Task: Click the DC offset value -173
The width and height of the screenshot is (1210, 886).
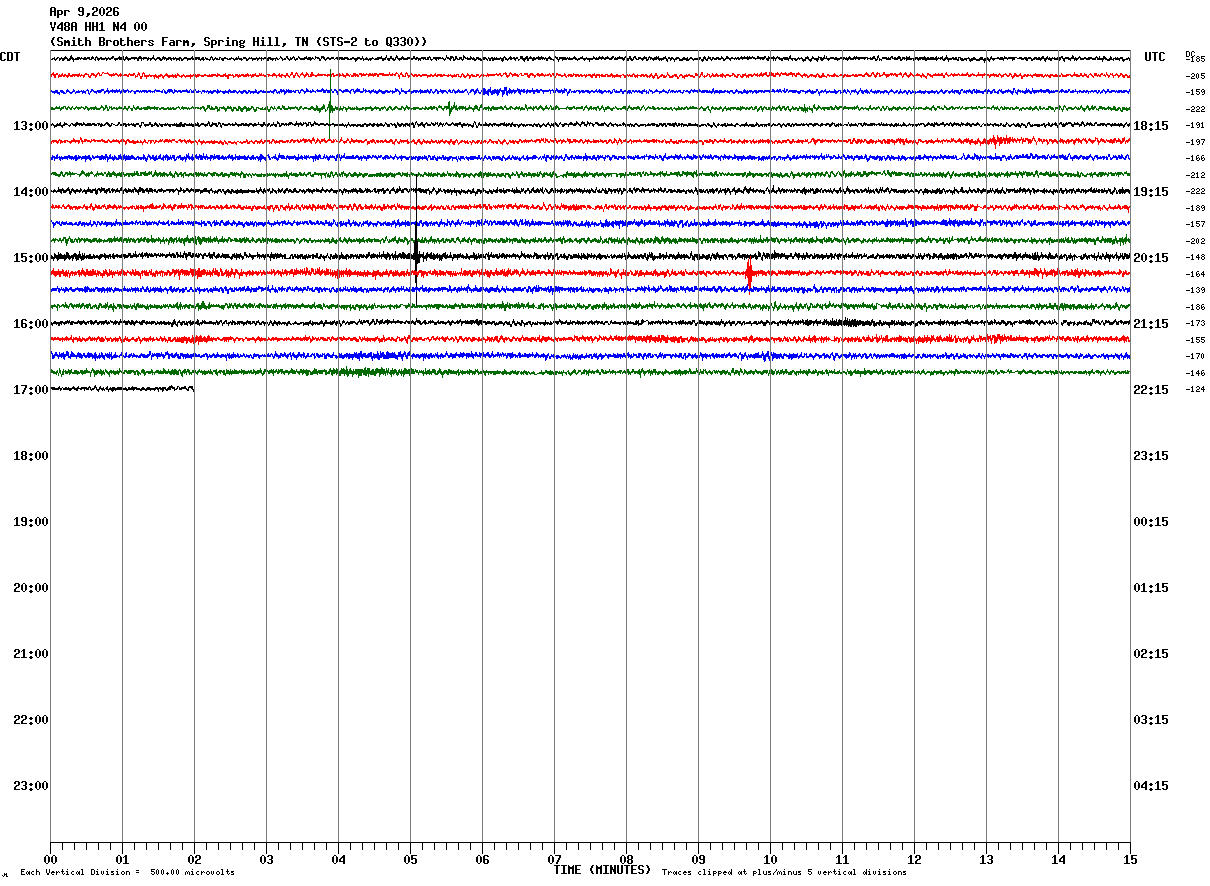Action: (x=1195, y=323)
